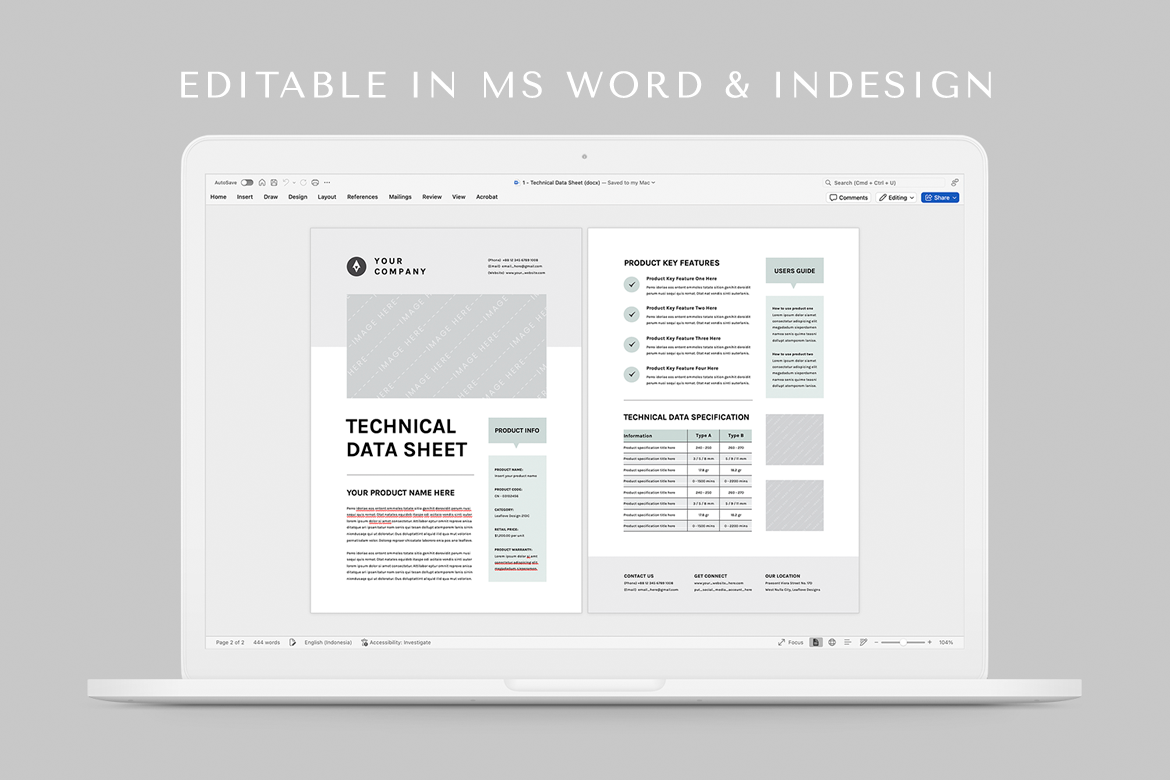The height and width of the screenshot is (780, 1170).
Task: Toggle the AutoSave switch
Action: click(247, 183)
